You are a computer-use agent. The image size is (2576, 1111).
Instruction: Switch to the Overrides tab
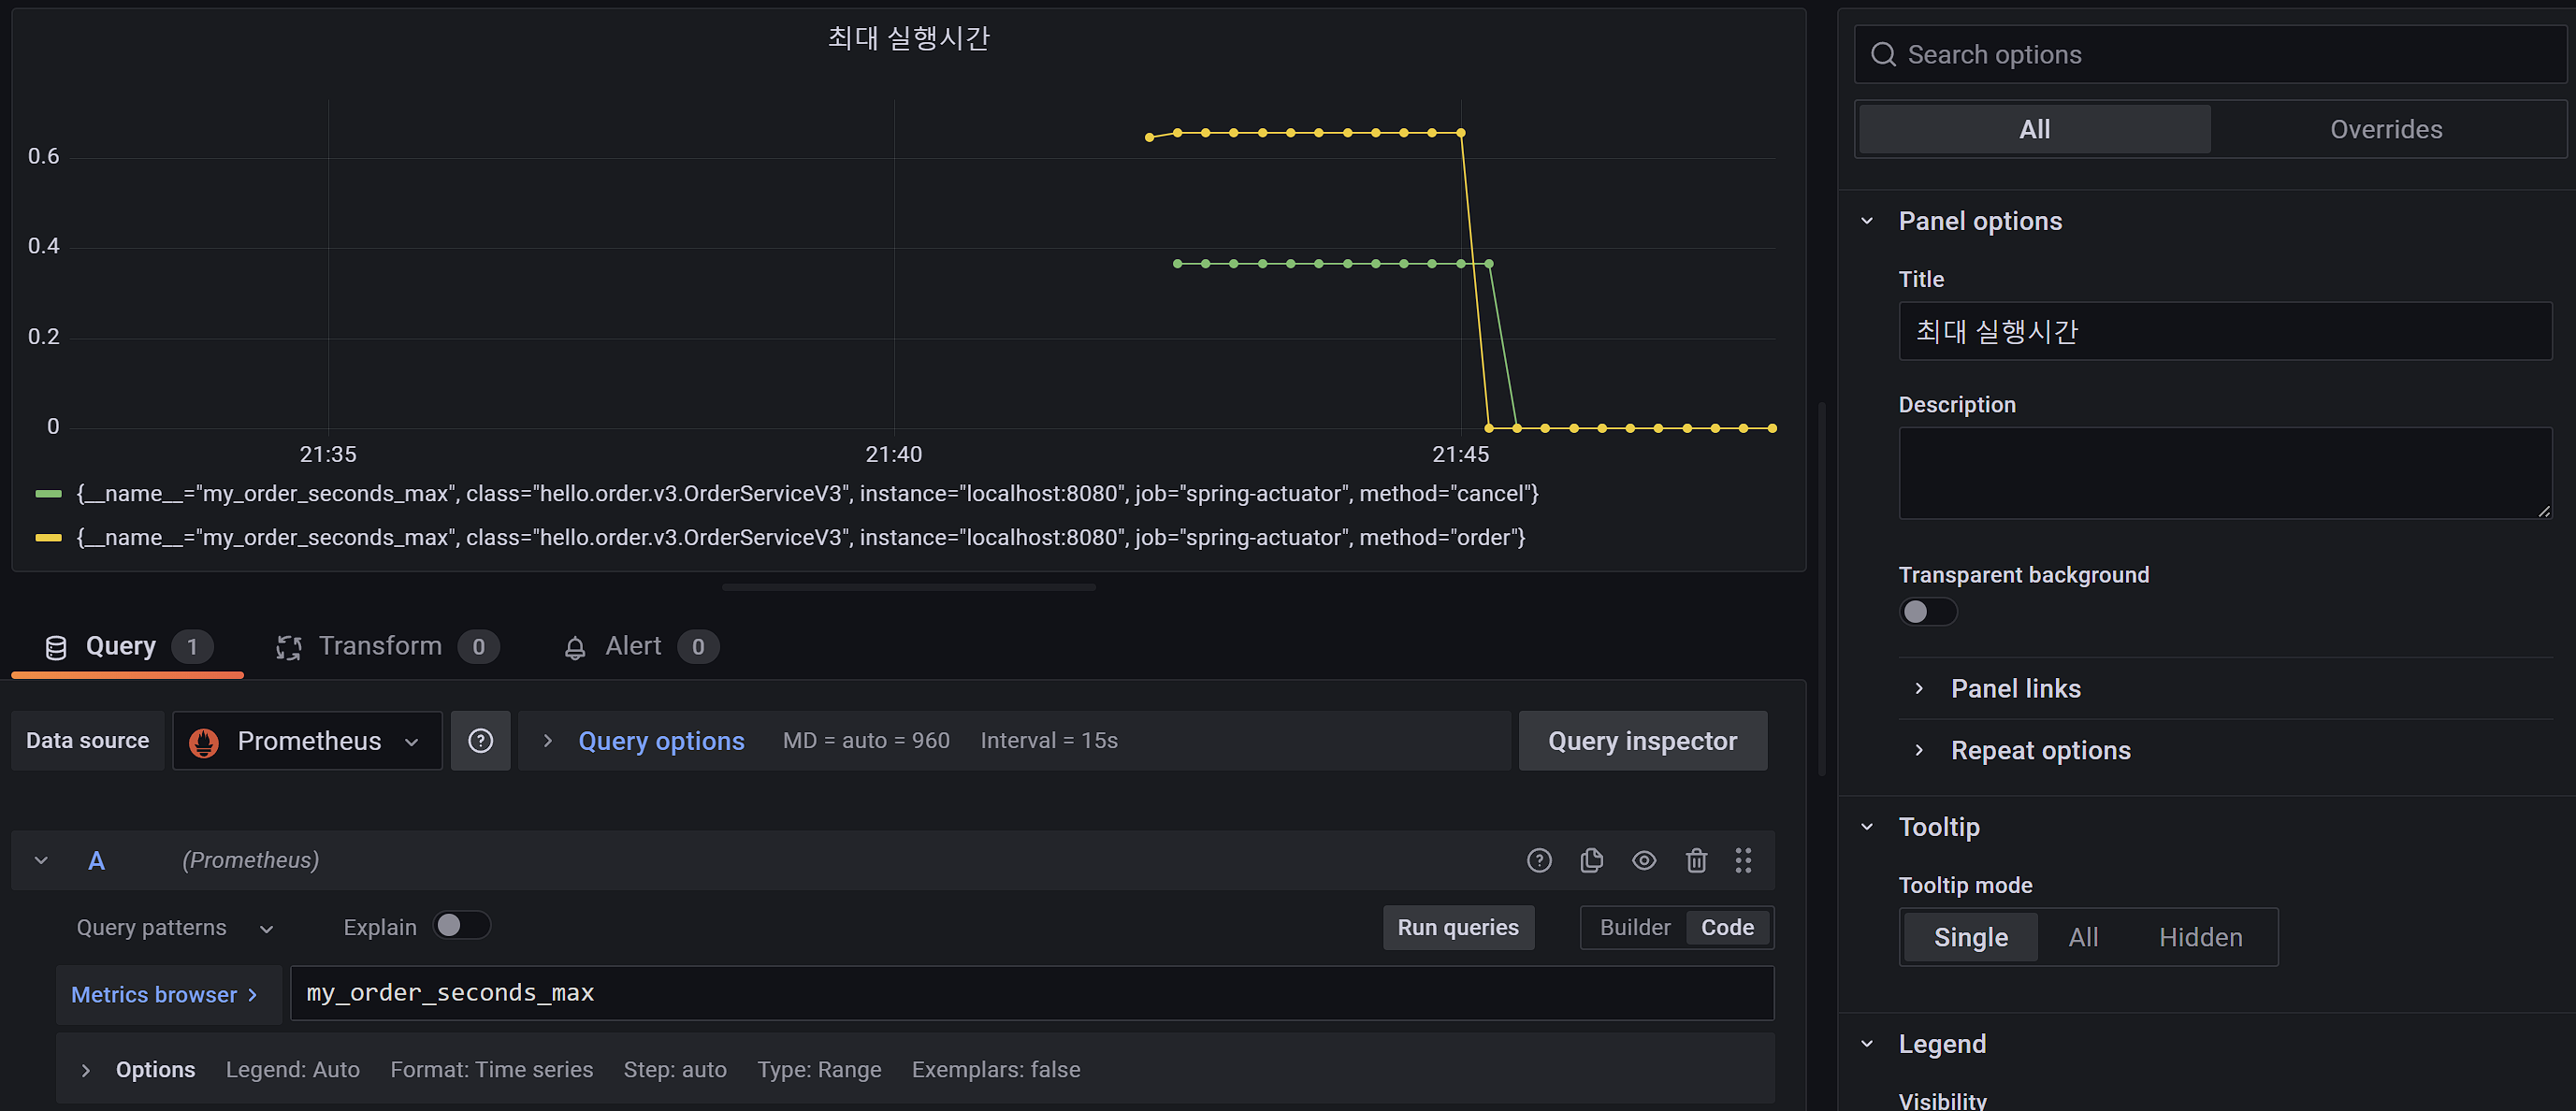[x=2385, y=130]
